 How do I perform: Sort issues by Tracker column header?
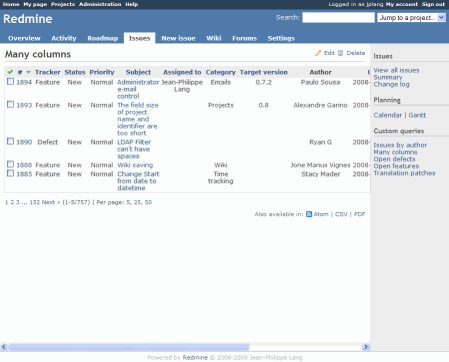[x=48, y=72]
